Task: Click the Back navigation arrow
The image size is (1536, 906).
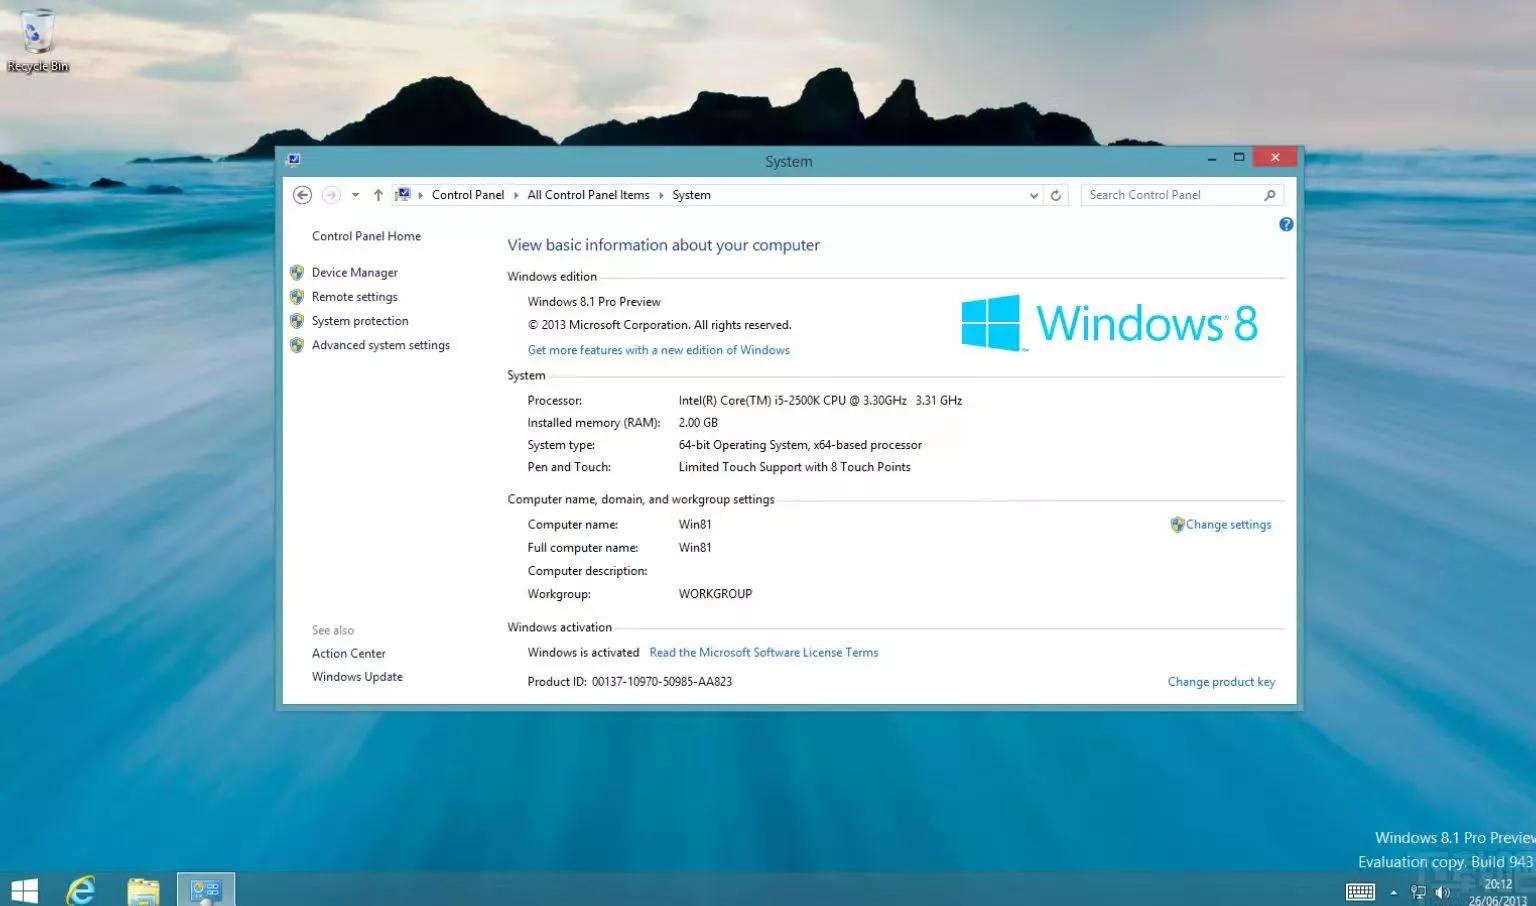Action: 302,195
